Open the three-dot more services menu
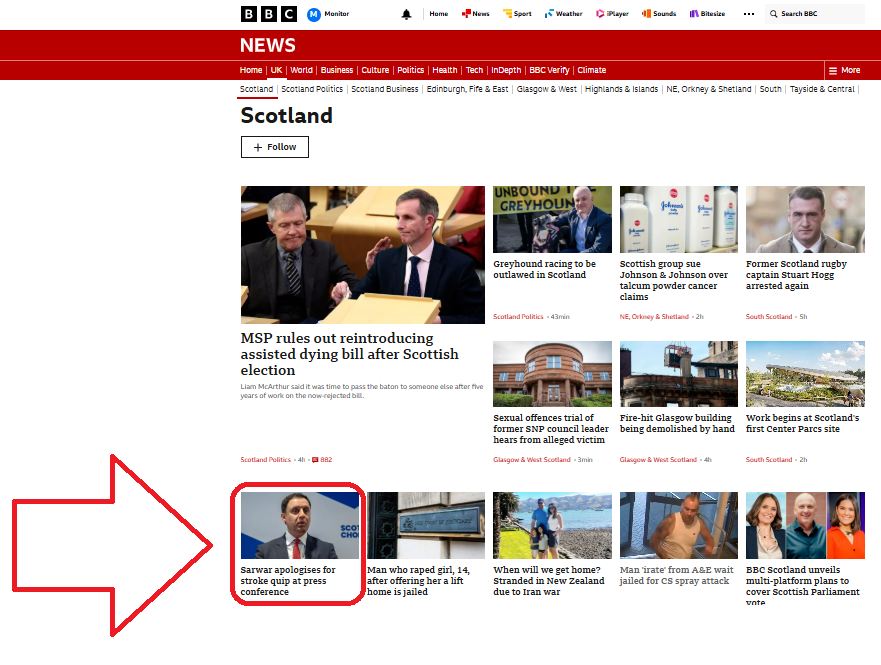 749,14
